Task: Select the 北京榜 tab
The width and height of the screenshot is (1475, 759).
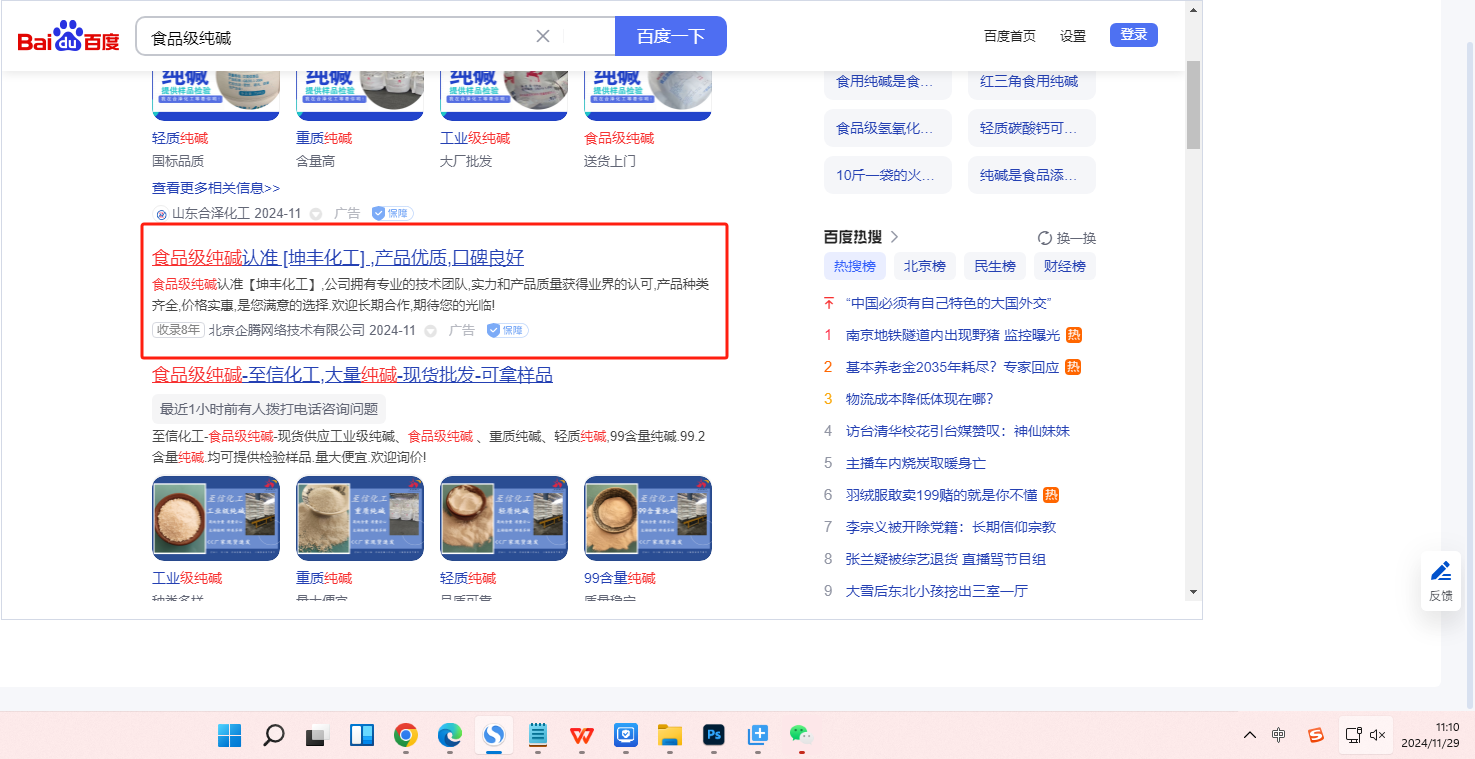Action: pos(925,266)
